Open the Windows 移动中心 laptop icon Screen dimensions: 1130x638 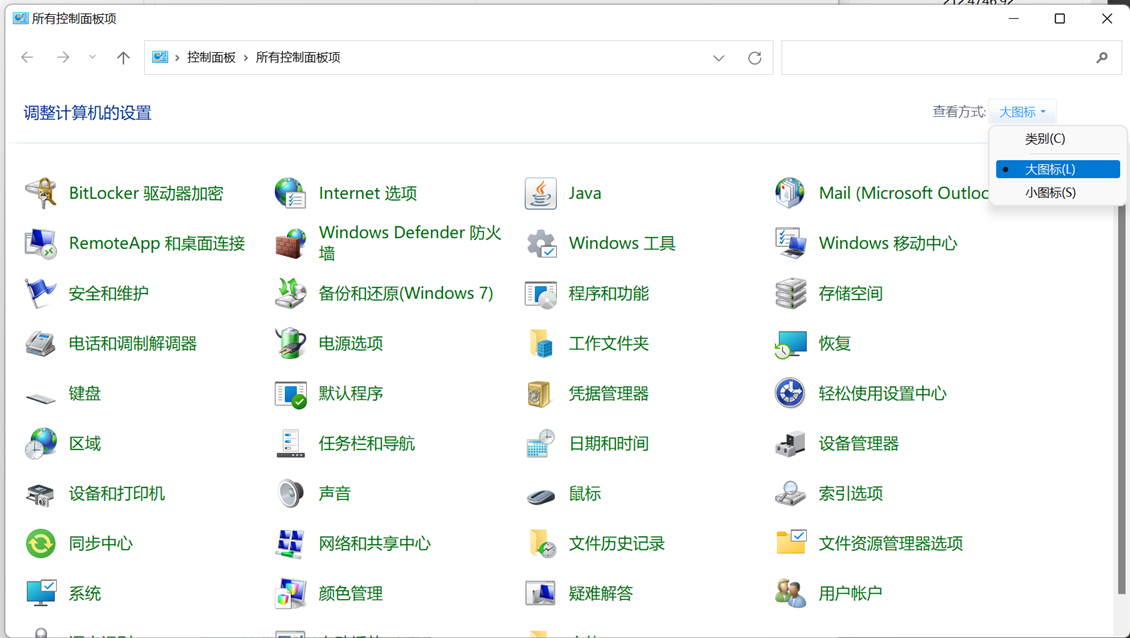tap(791, 243)
